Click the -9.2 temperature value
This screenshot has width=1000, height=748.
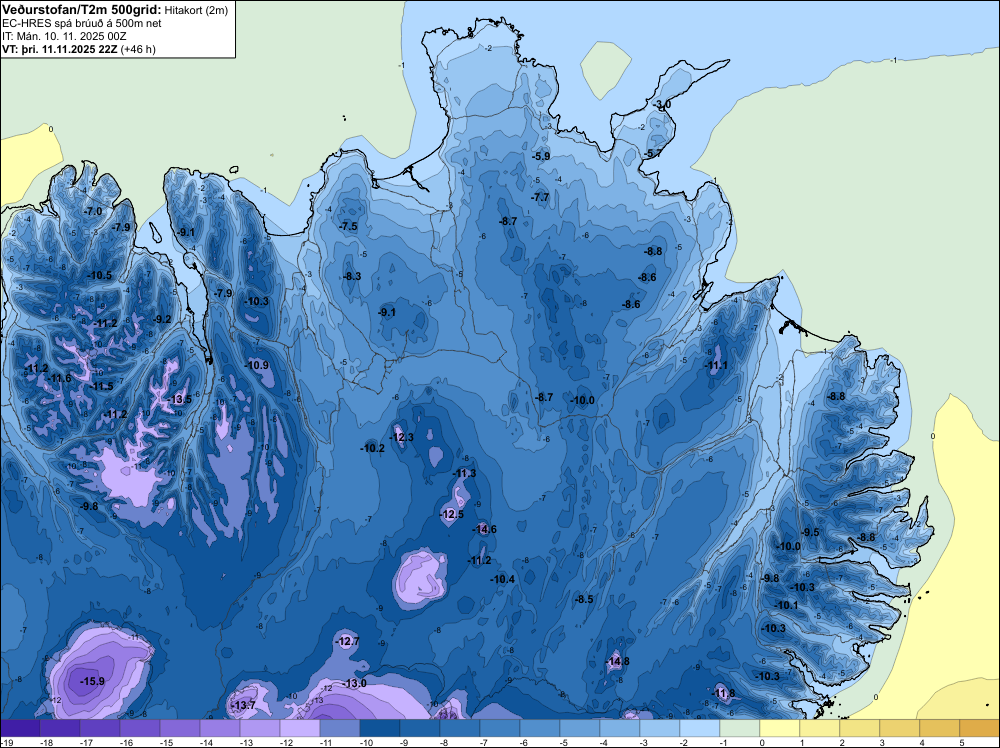162,319
